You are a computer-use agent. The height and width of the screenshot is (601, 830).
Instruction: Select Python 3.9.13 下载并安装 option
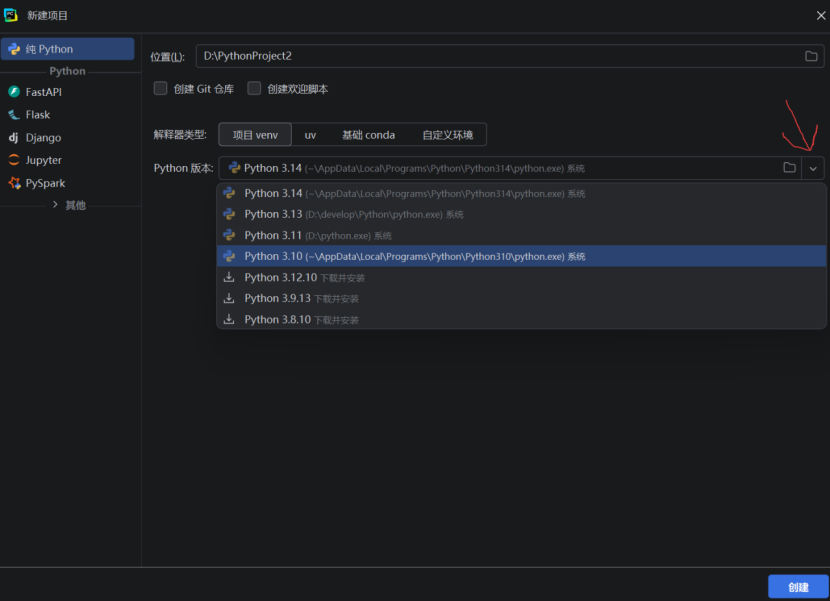[521, 299]
